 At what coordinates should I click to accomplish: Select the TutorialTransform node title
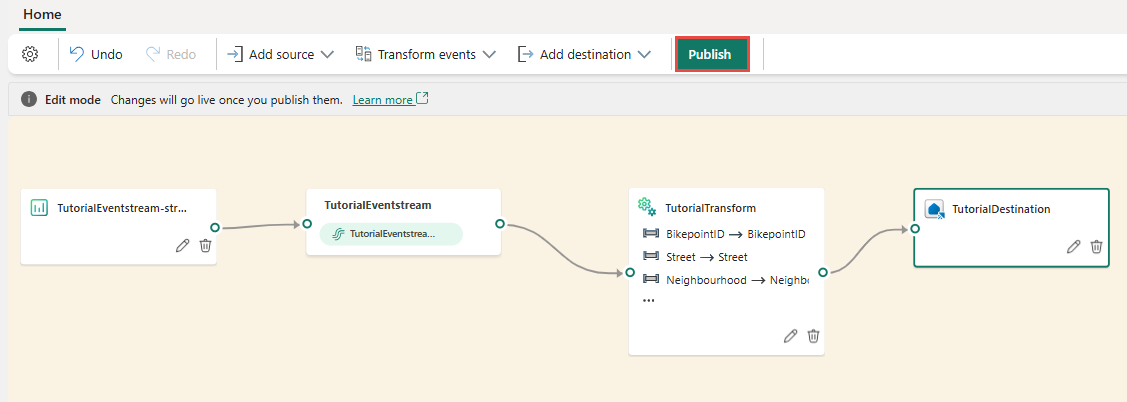tap(711, 209)
